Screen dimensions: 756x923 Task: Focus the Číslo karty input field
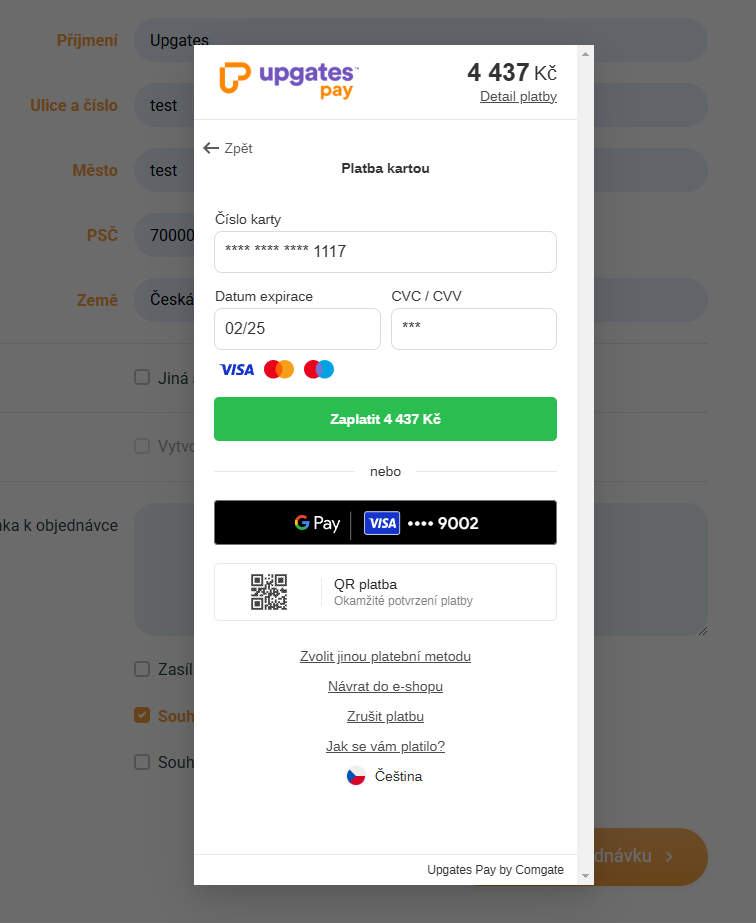tap(386, 252)
